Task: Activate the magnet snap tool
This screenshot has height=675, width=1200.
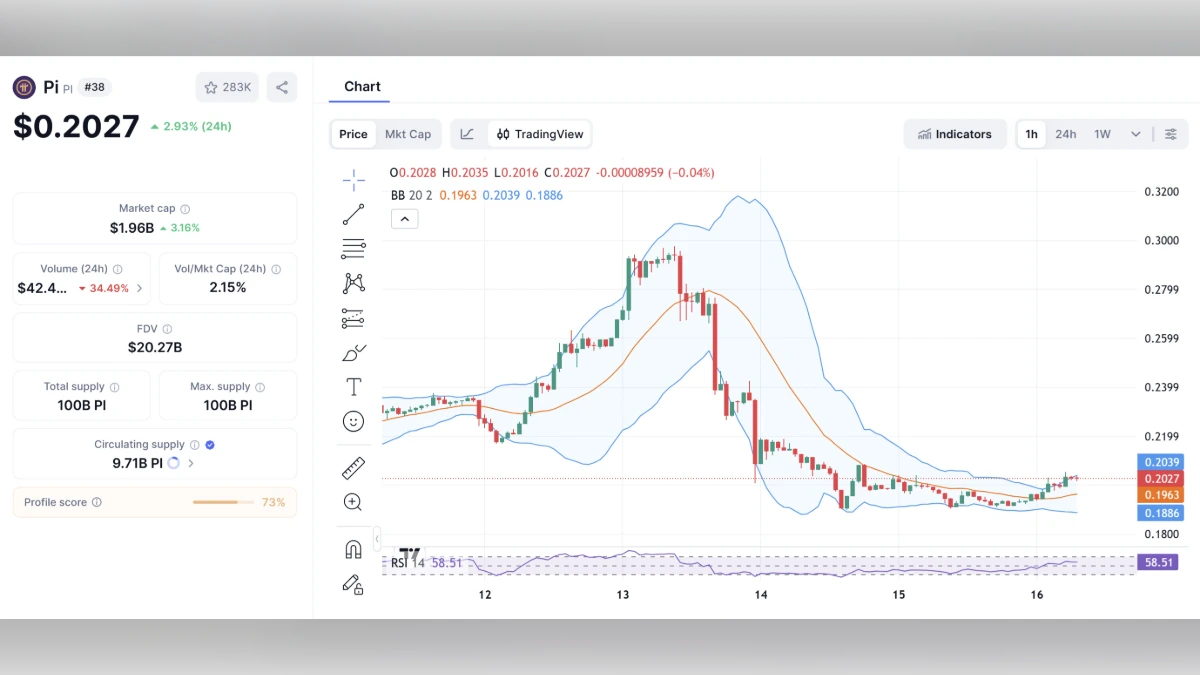Action: pyautogui.click(x=353, y=548)
